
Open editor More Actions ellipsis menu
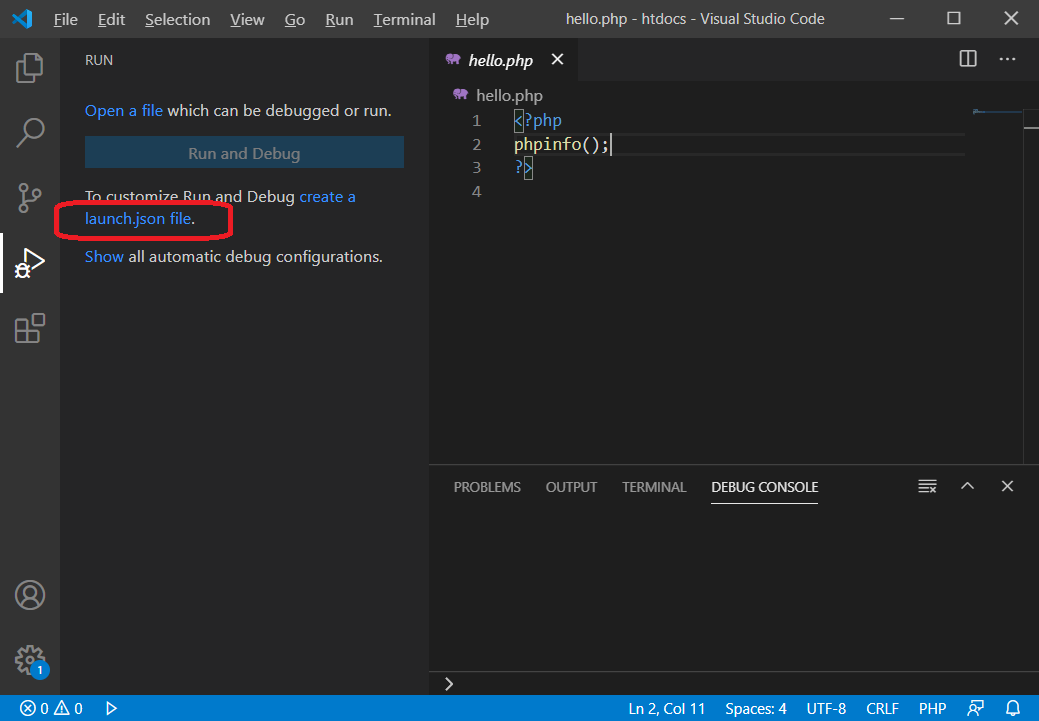[1007, 59]
